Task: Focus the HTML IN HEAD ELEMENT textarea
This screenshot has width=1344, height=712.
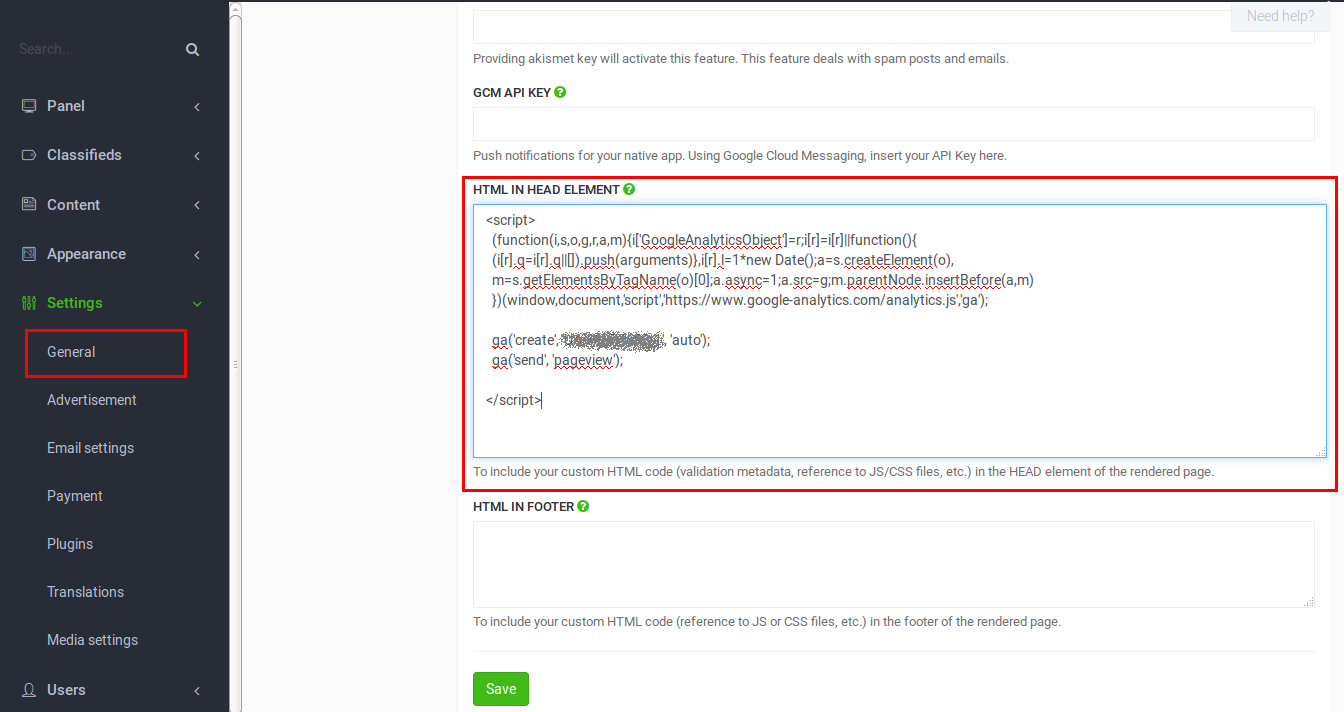Action: [x=900, y=331]
